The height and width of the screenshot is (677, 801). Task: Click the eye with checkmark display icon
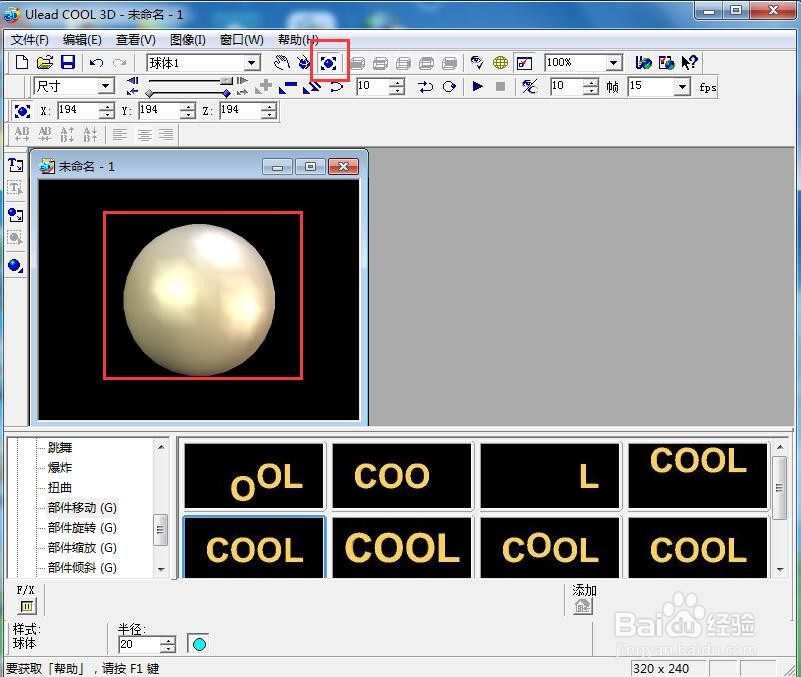(x=477, y=62)
